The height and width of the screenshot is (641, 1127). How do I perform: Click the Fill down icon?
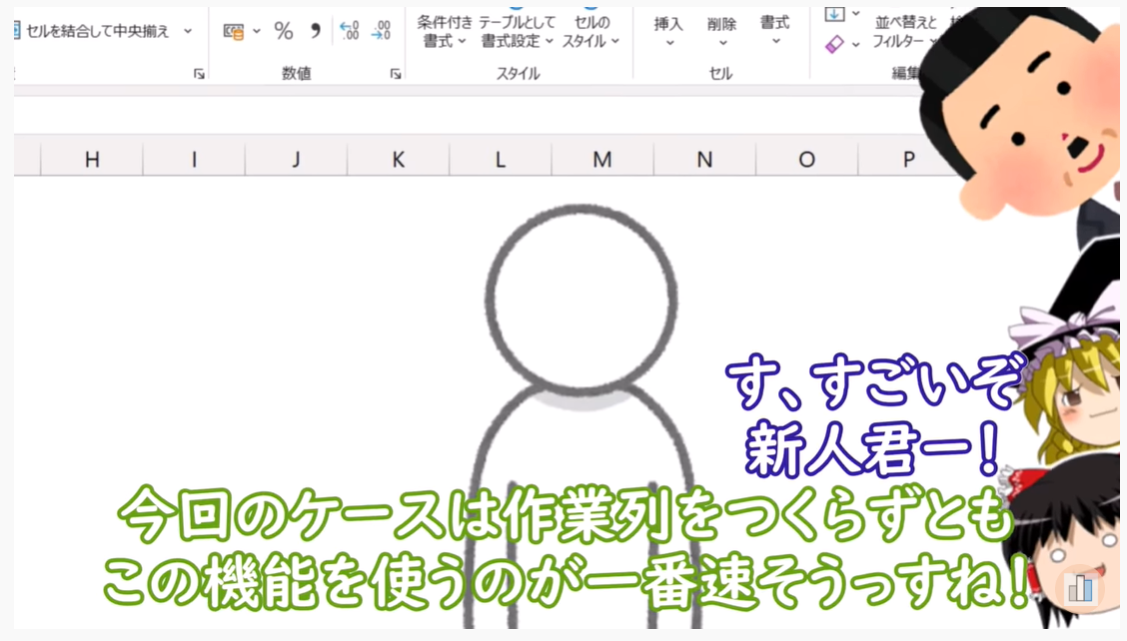tap(834, 13)
